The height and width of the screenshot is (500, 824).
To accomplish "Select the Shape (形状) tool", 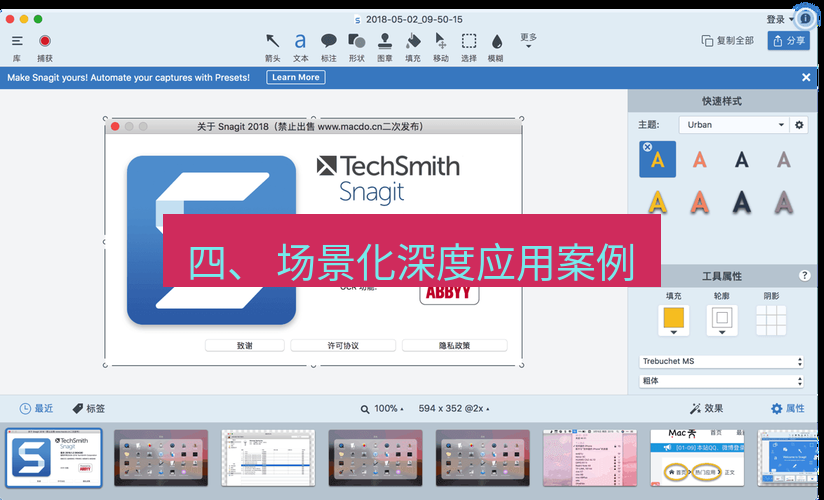I will point(356,48).
